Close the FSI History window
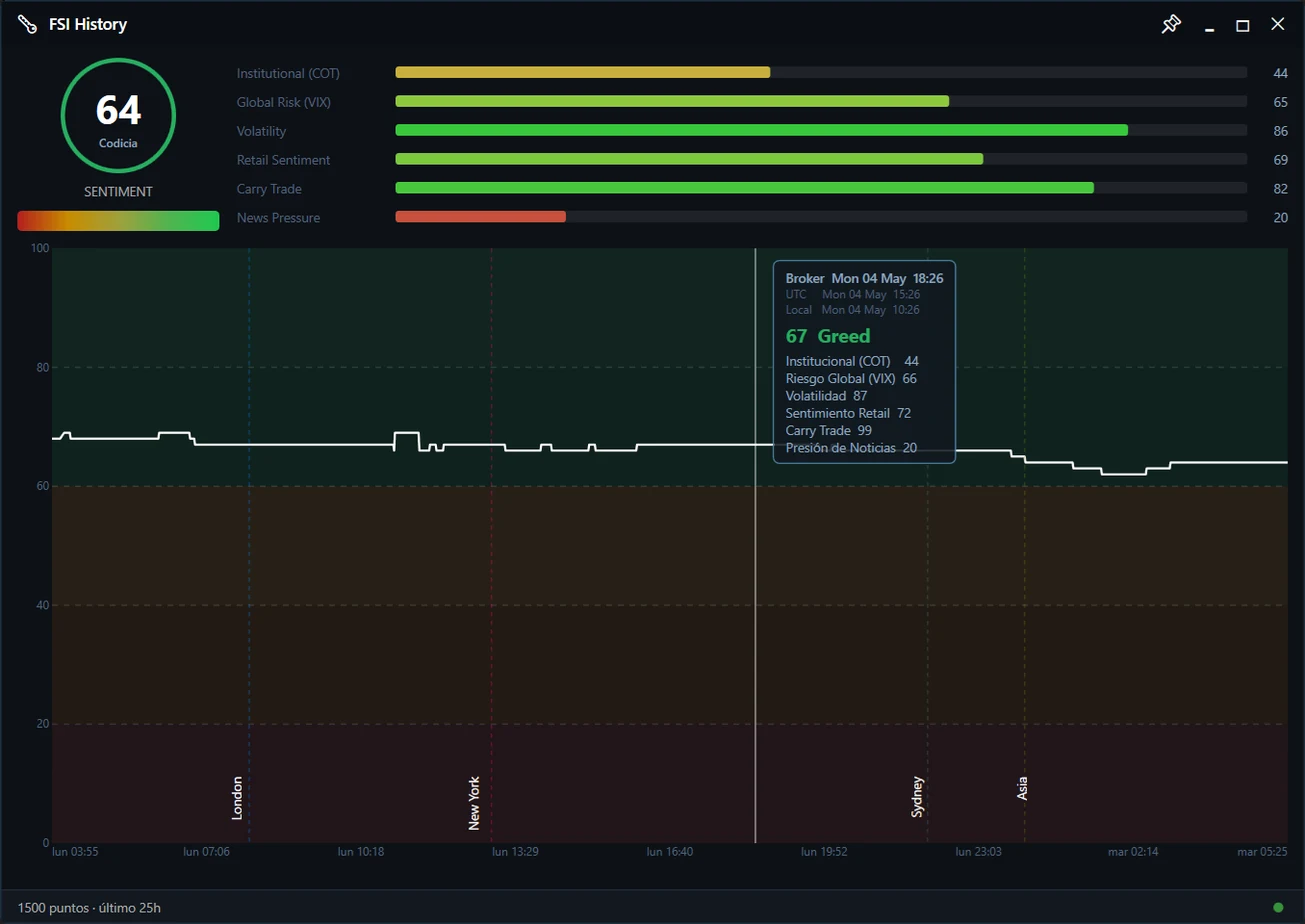 pos(1277,24)
